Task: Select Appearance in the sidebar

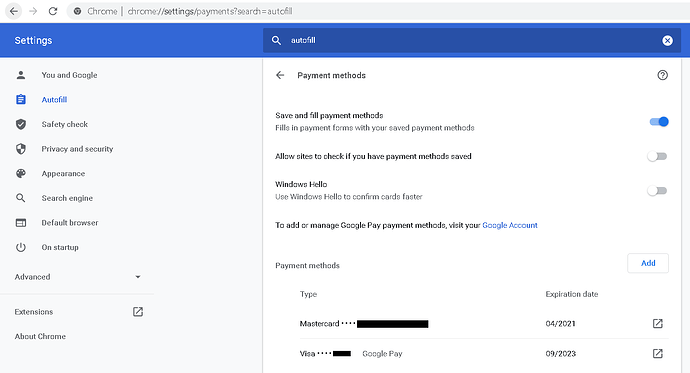Action: point(63,174)
